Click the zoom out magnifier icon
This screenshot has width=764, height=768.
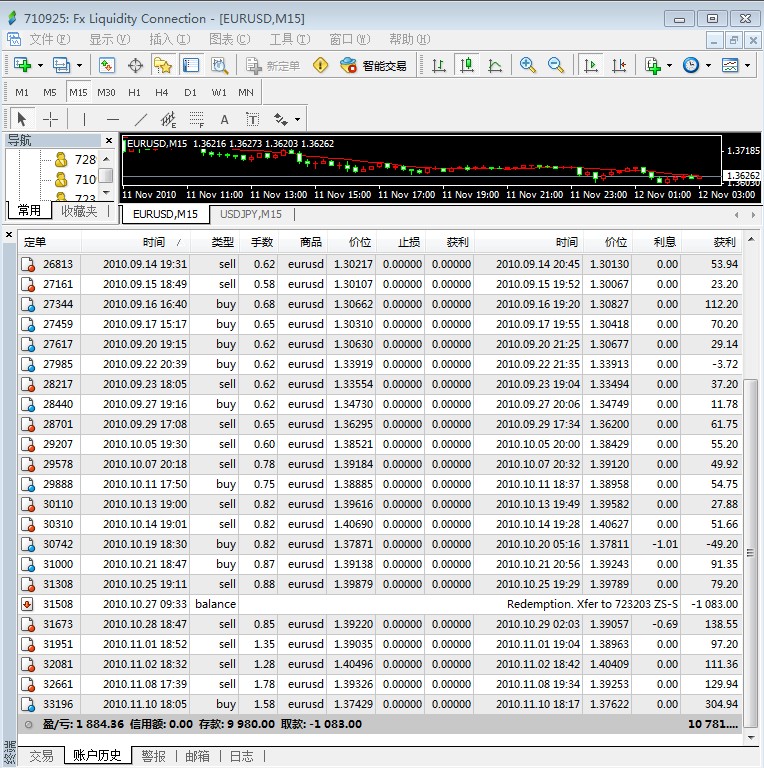pyautogui.click(x=556, y=65)
